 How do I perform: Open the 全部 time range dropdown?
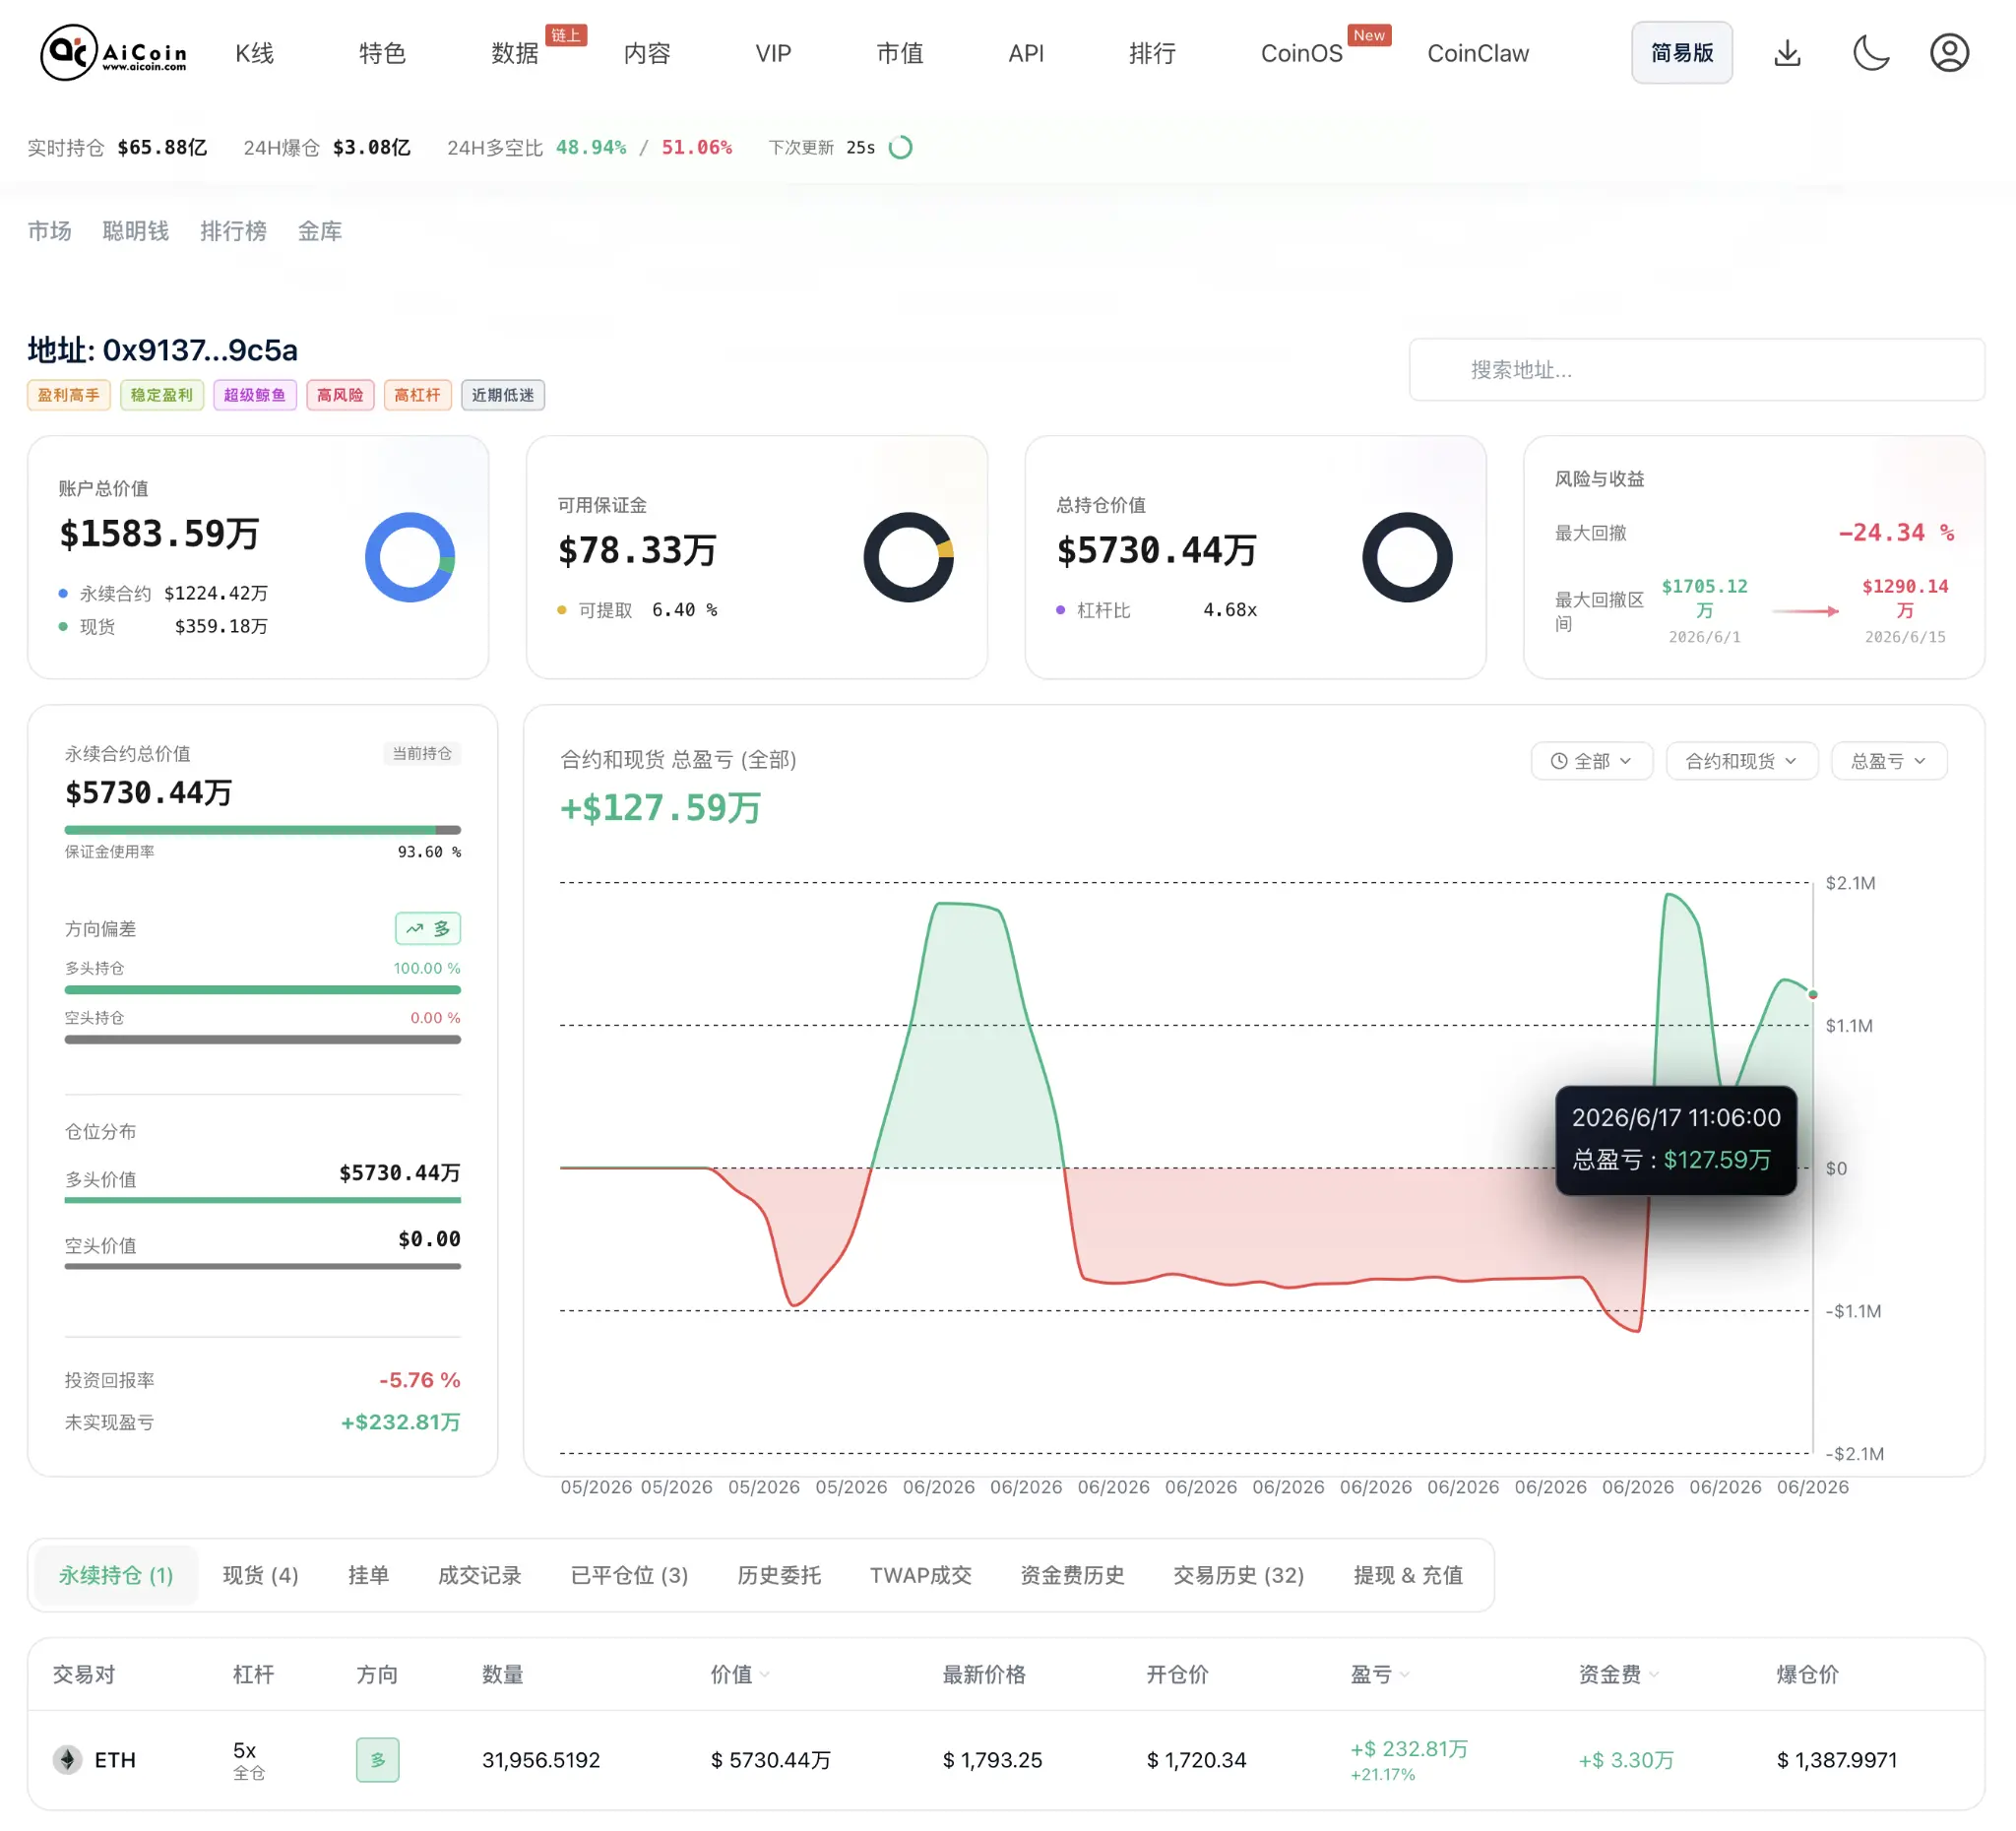point(1591,761)
